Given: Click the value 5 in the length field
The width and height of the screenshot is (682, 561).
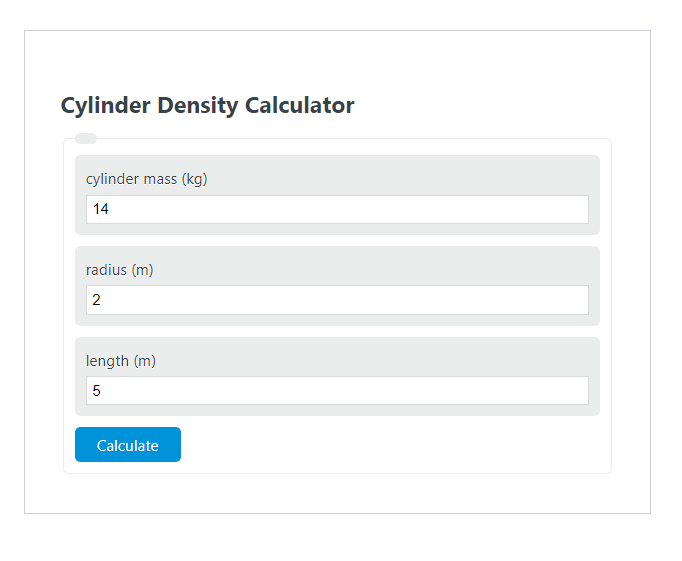Looking at the screenshot, I should coord(97,391).
